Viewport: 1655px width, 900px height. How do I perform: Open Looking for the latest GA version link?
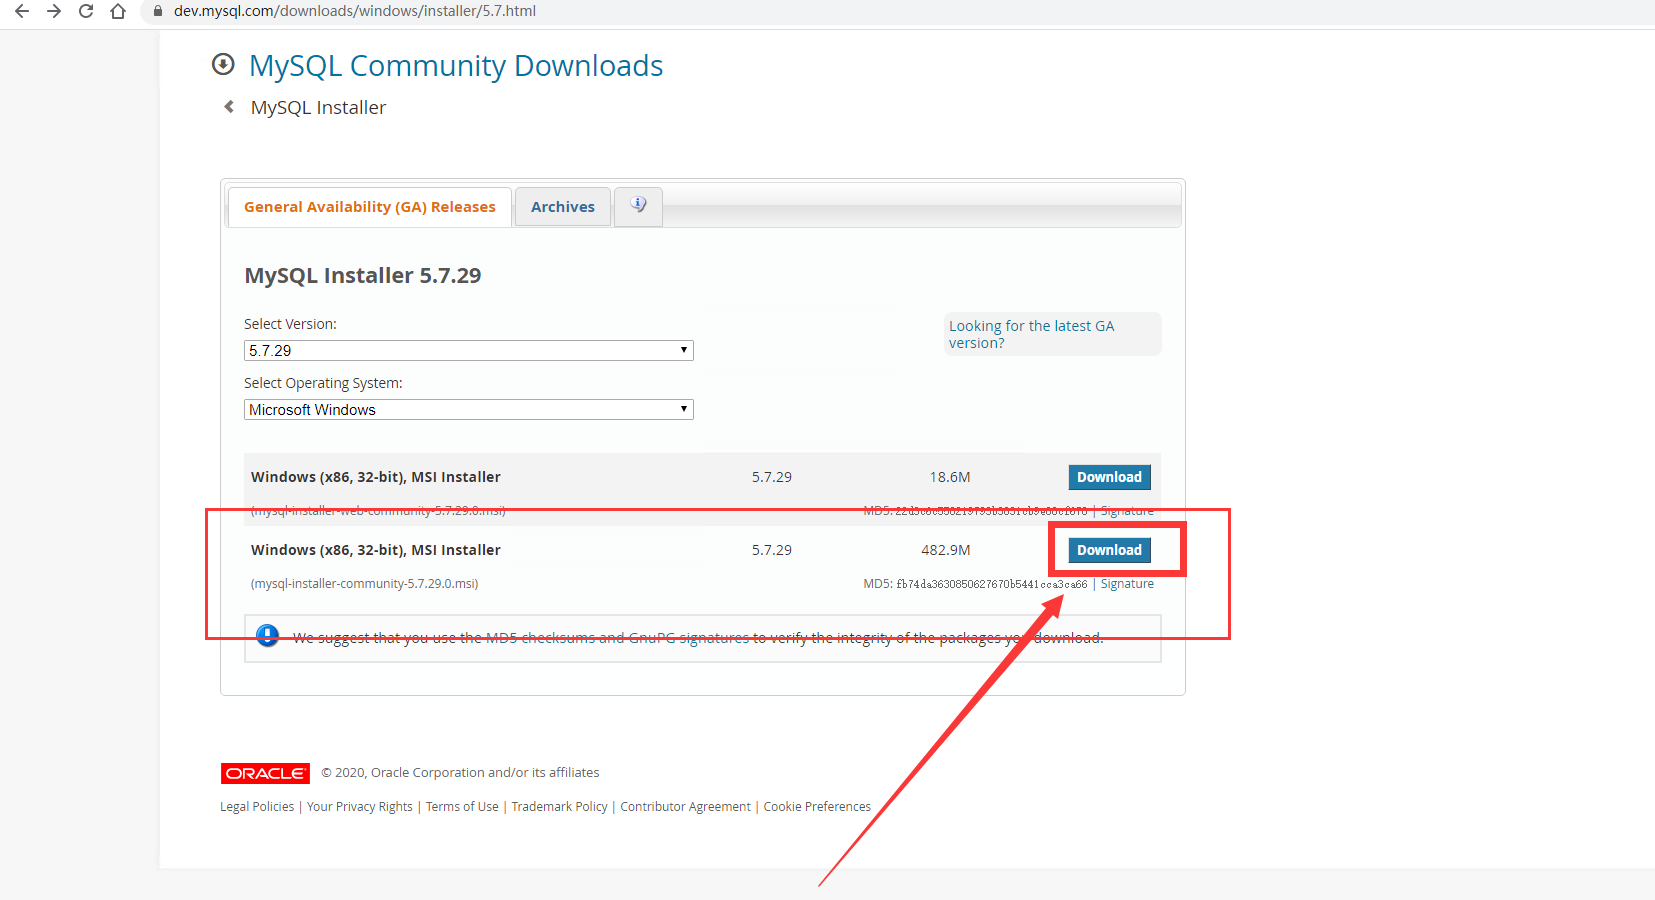1032,334
